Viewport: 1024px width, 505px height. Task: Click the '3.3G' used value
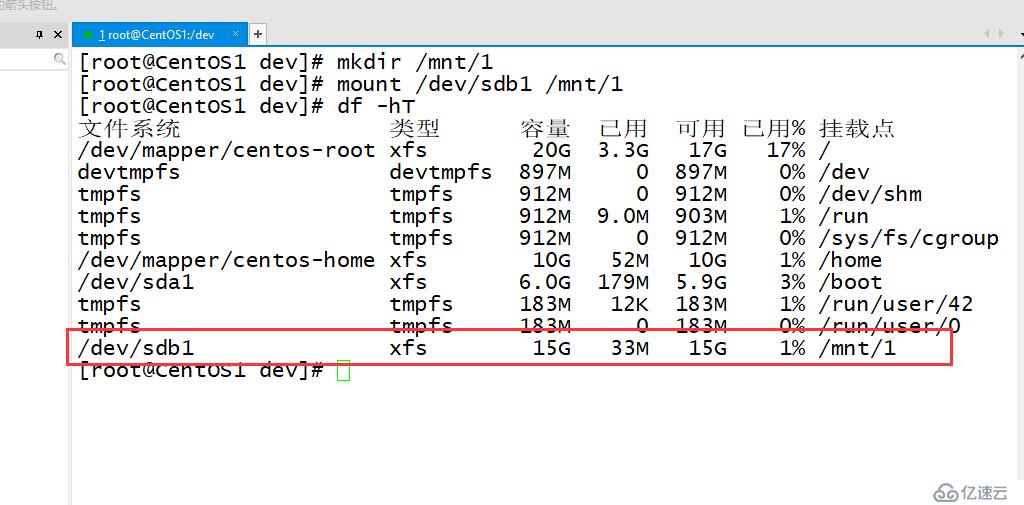pos(624,150)
